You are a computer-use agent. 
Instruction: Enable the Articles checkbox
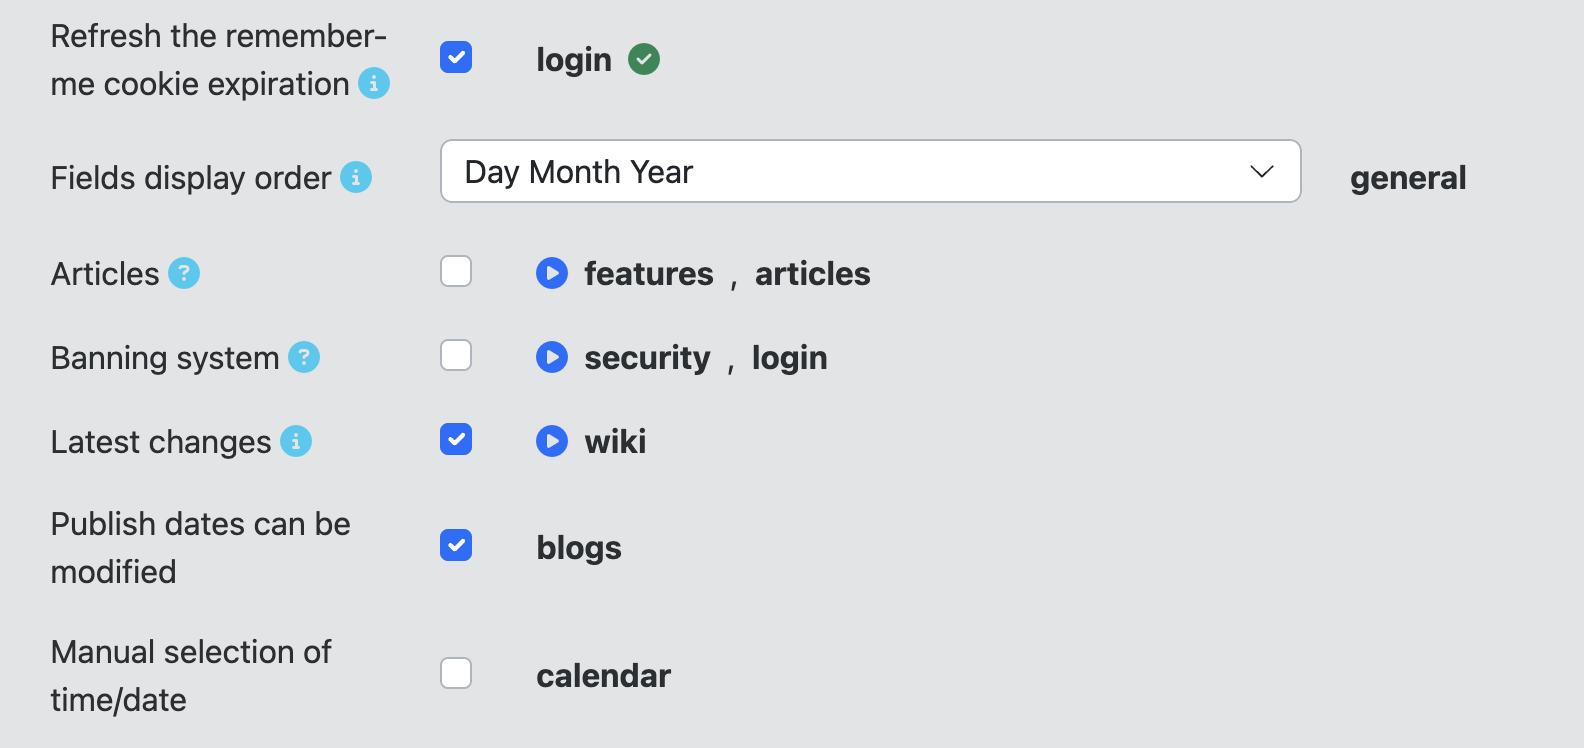456,271
